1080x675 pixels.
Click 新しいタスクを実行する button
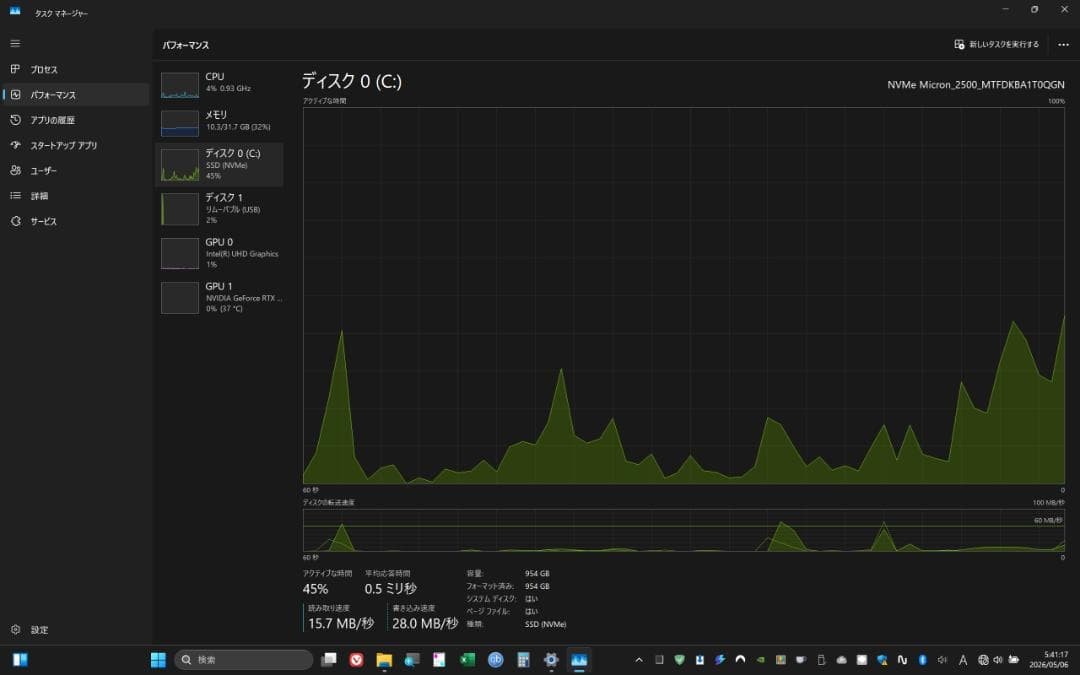(x=996, y=44)
